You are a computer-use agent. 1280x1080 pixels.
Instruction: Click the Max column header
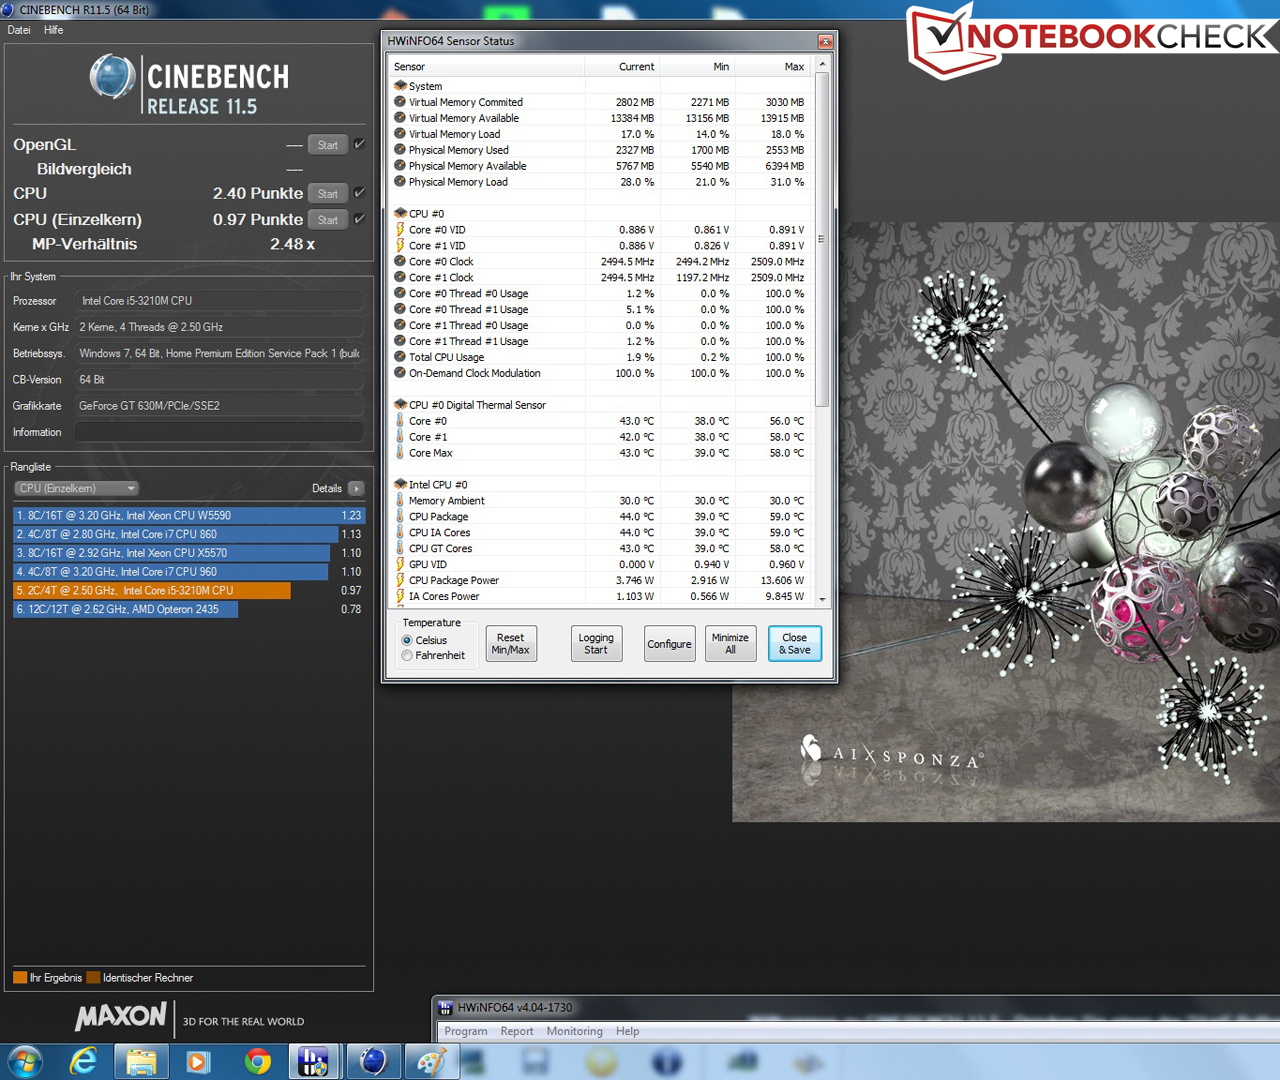pyautogui.click(x=772, y=67)
